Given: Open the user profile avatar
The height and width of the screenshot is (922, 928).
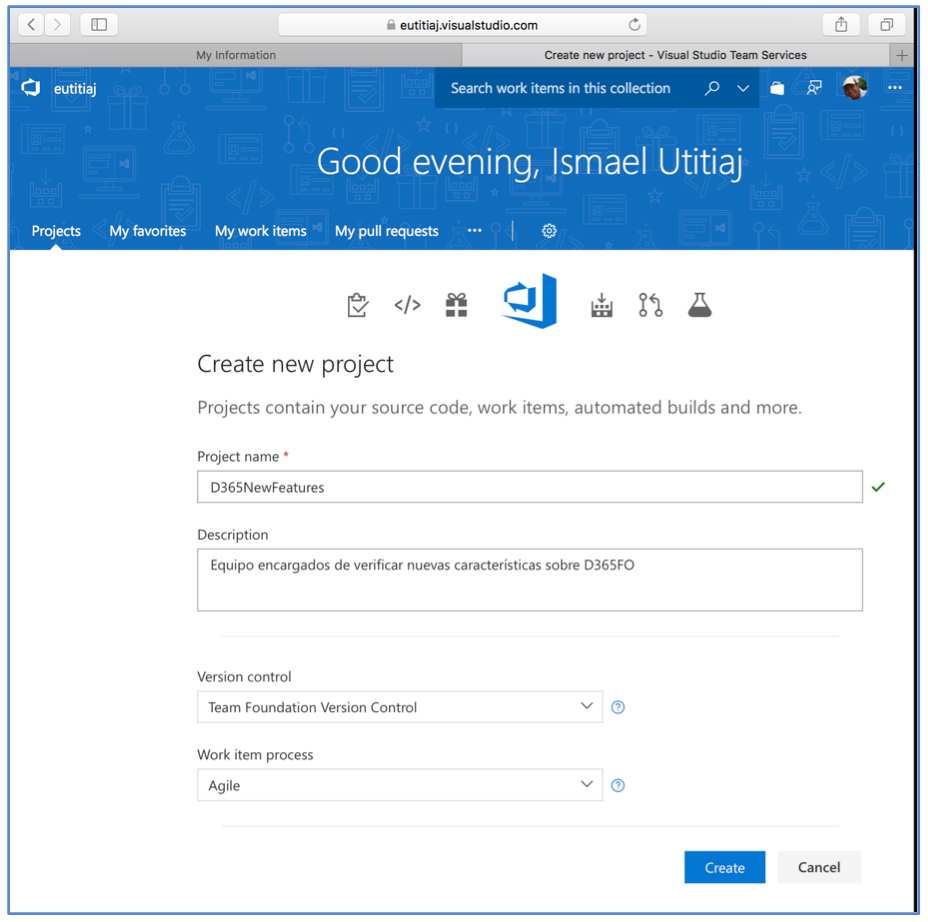Looking at the screenshot, I should pos(855,88).
